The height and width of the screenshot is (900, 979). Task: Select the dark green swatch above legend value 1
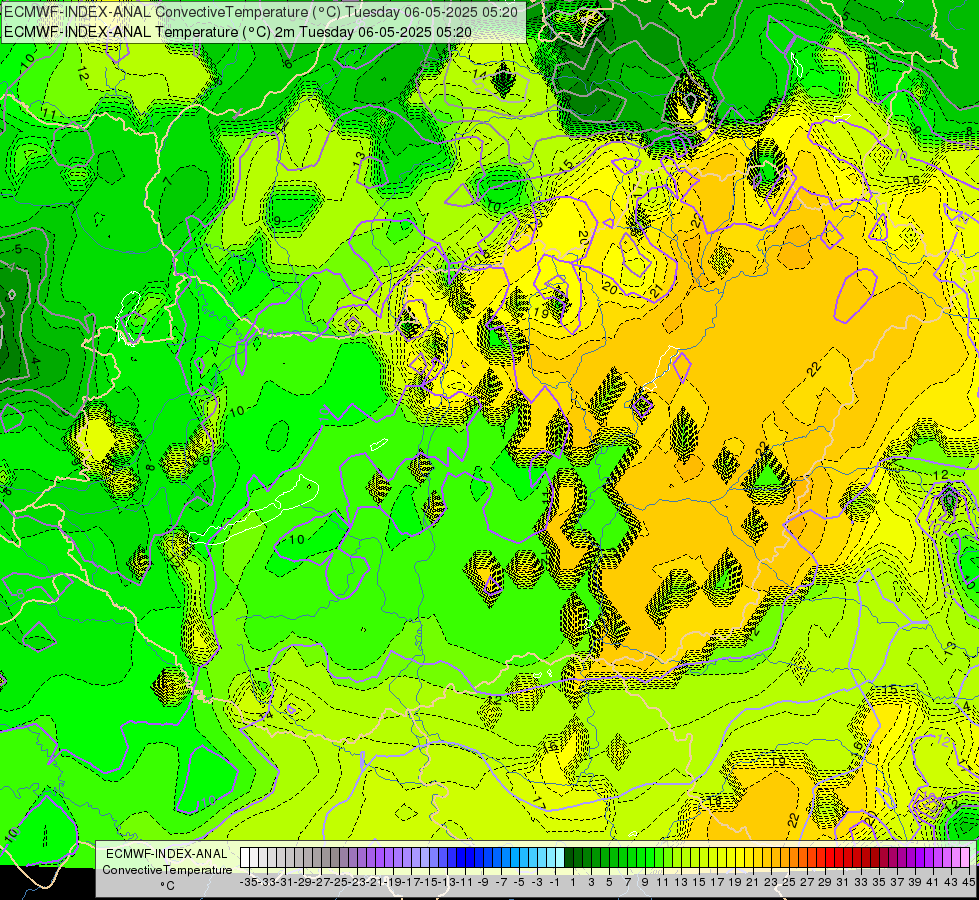[569, 858]
